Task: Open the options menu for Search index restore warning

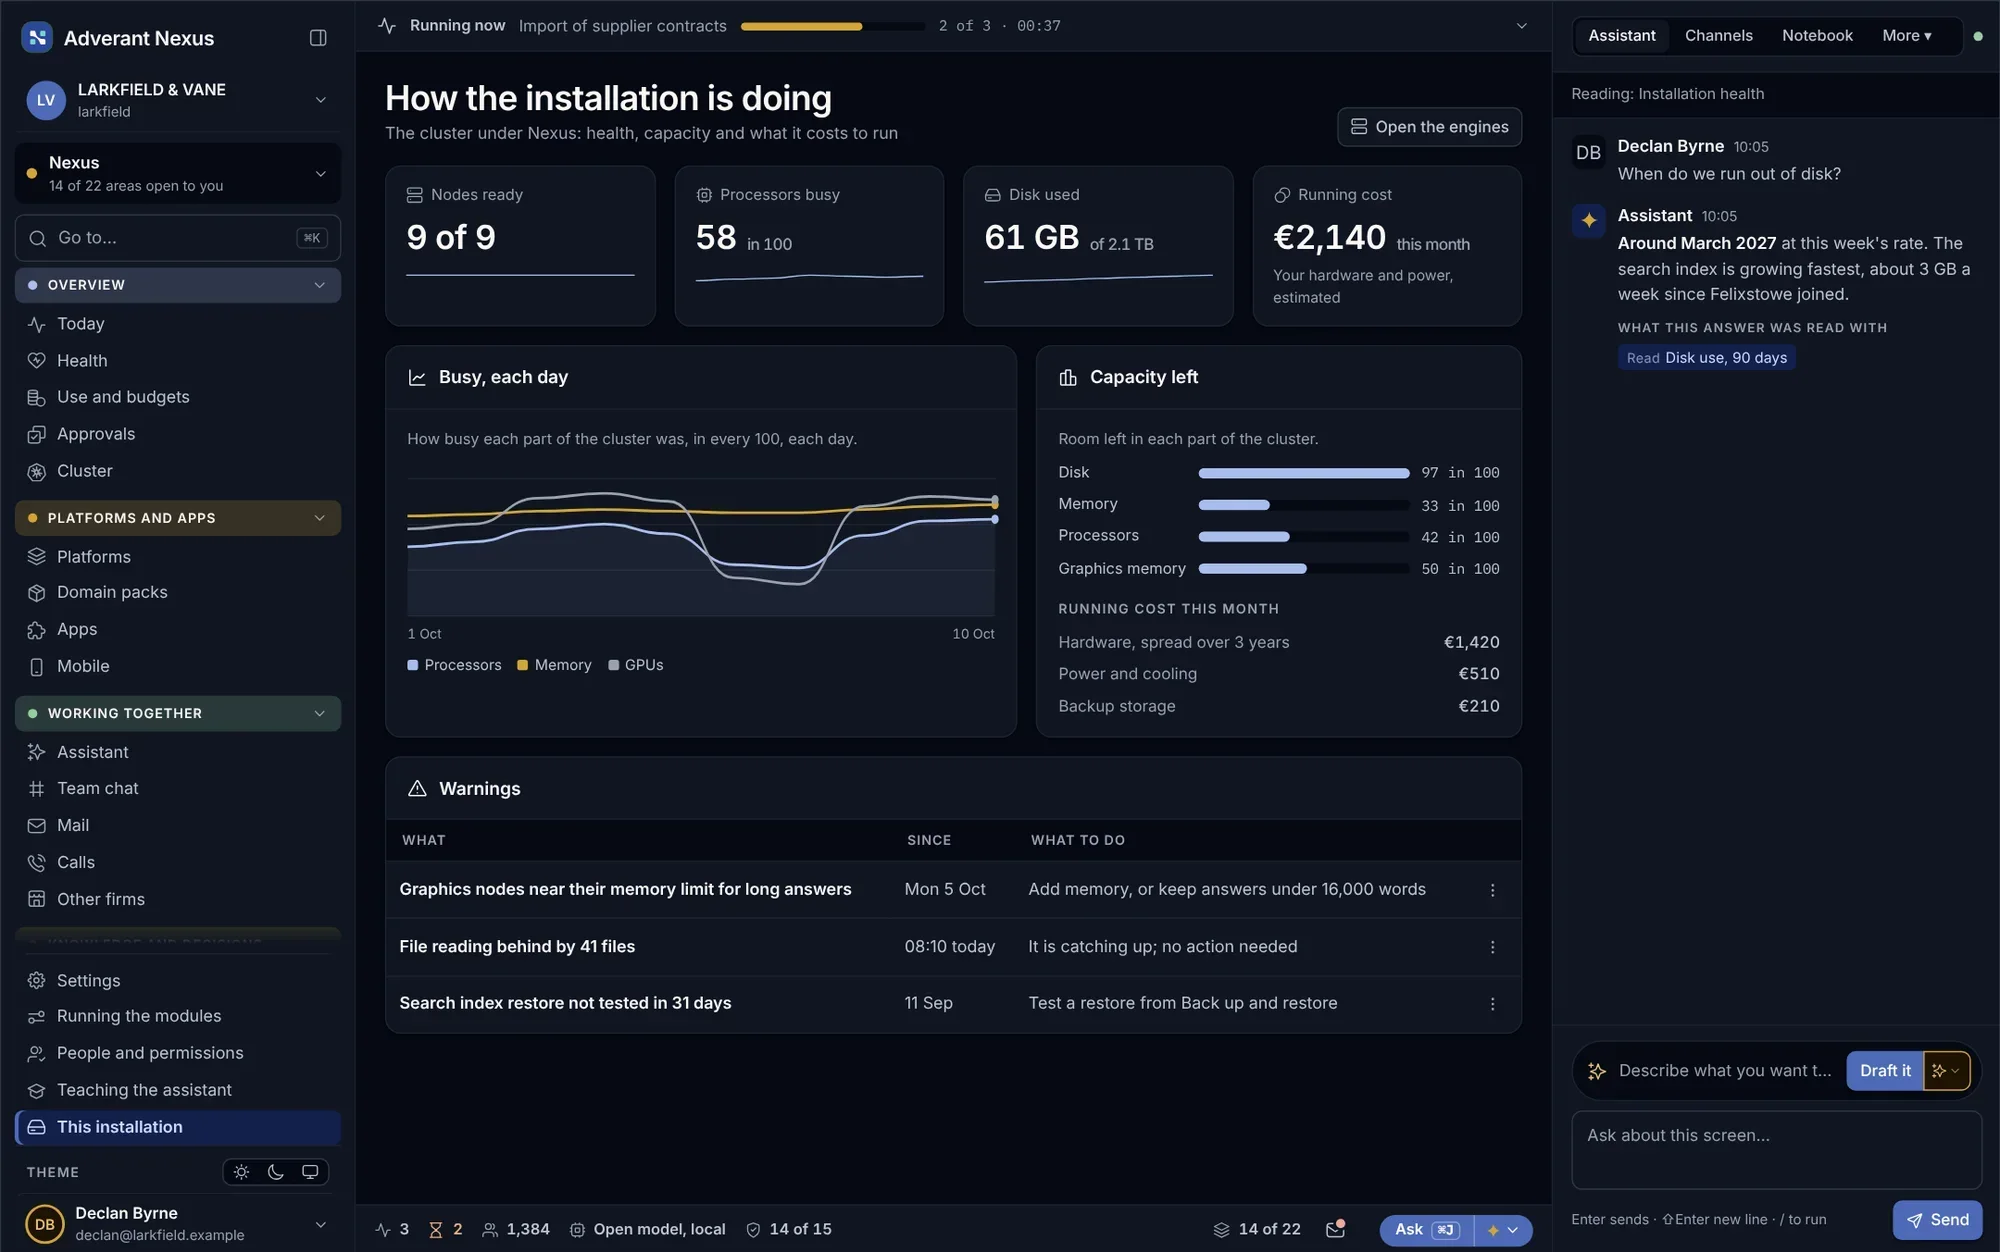Action: (1492, 1004)
